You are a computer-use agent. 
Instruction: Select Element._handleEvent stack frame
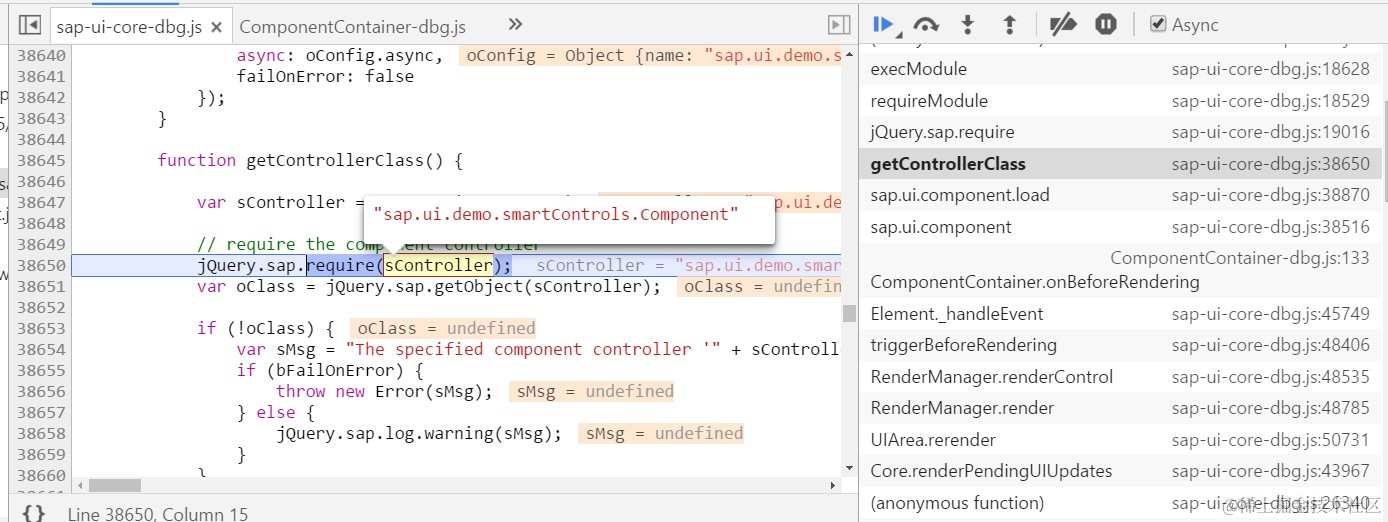pyautogui.click(x=1120, y=314)
